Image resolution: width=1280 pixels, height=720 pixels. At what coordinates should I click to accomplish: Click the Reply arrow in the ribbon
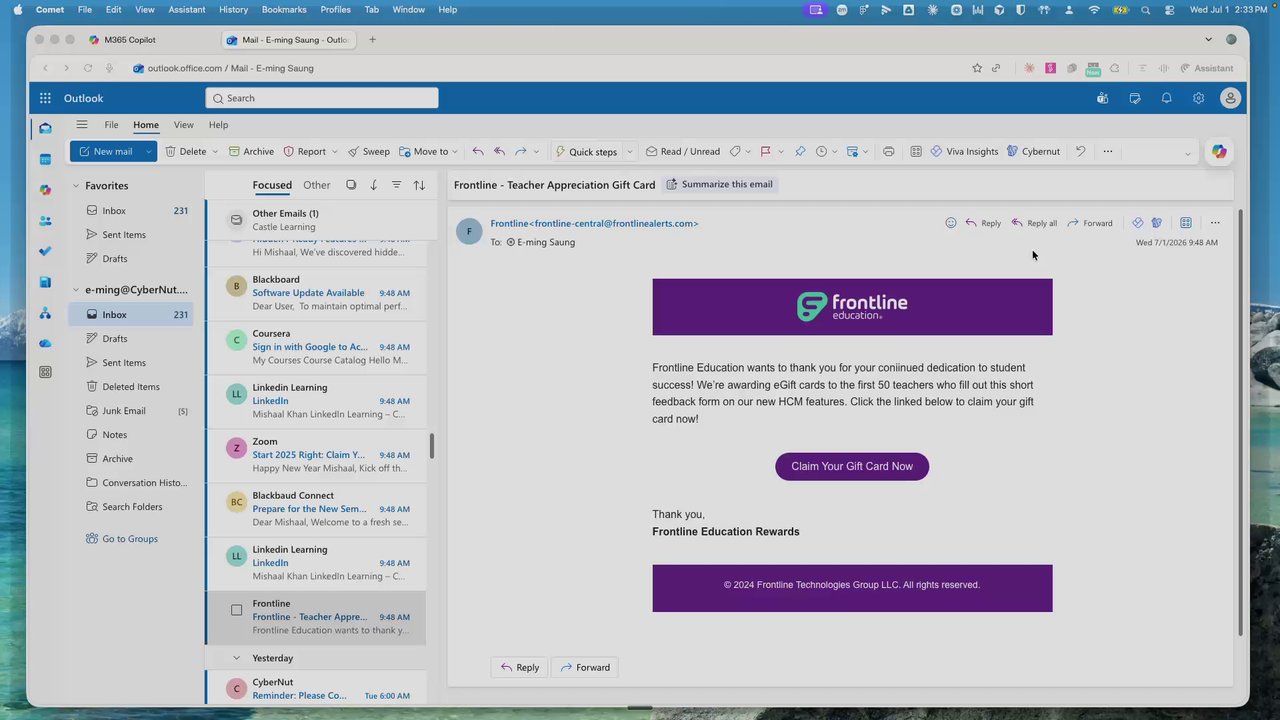478,151
